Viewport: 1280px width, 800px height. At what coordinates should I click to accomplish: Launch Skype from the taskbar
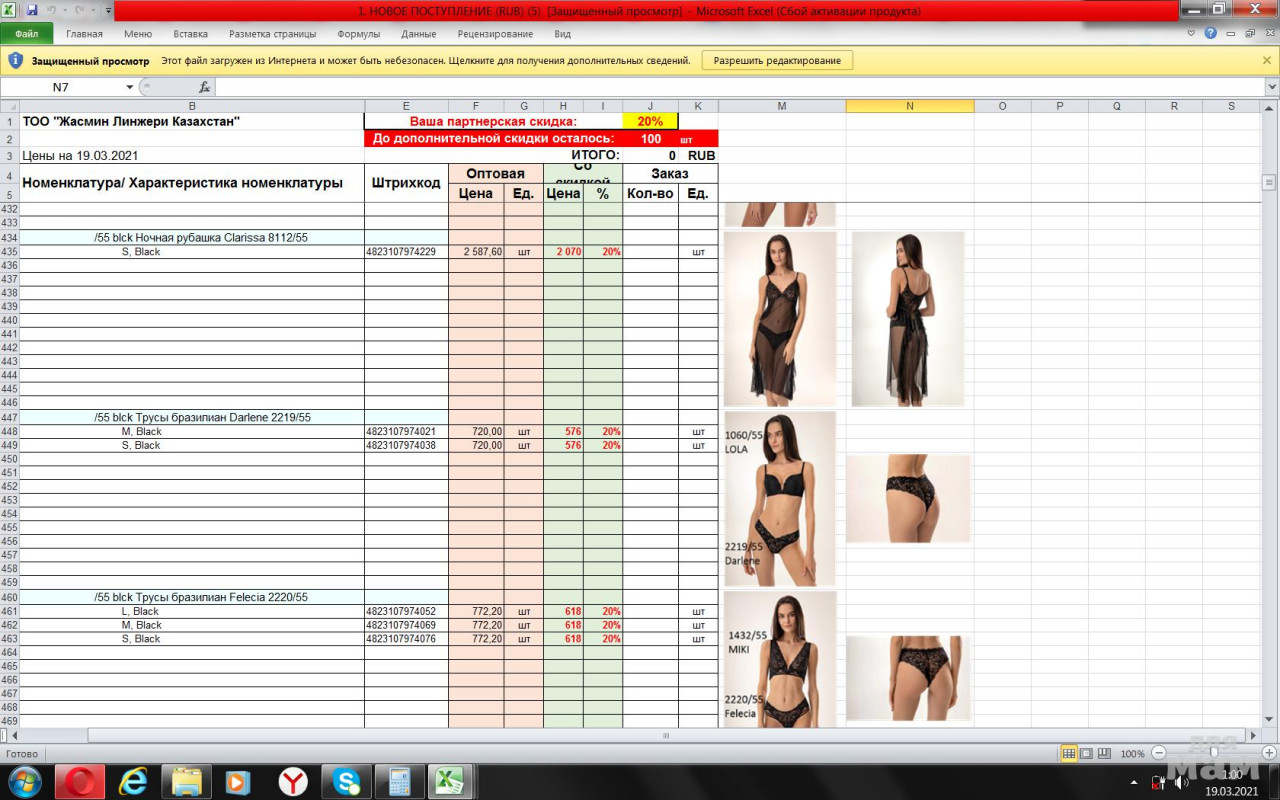(347, 781)
